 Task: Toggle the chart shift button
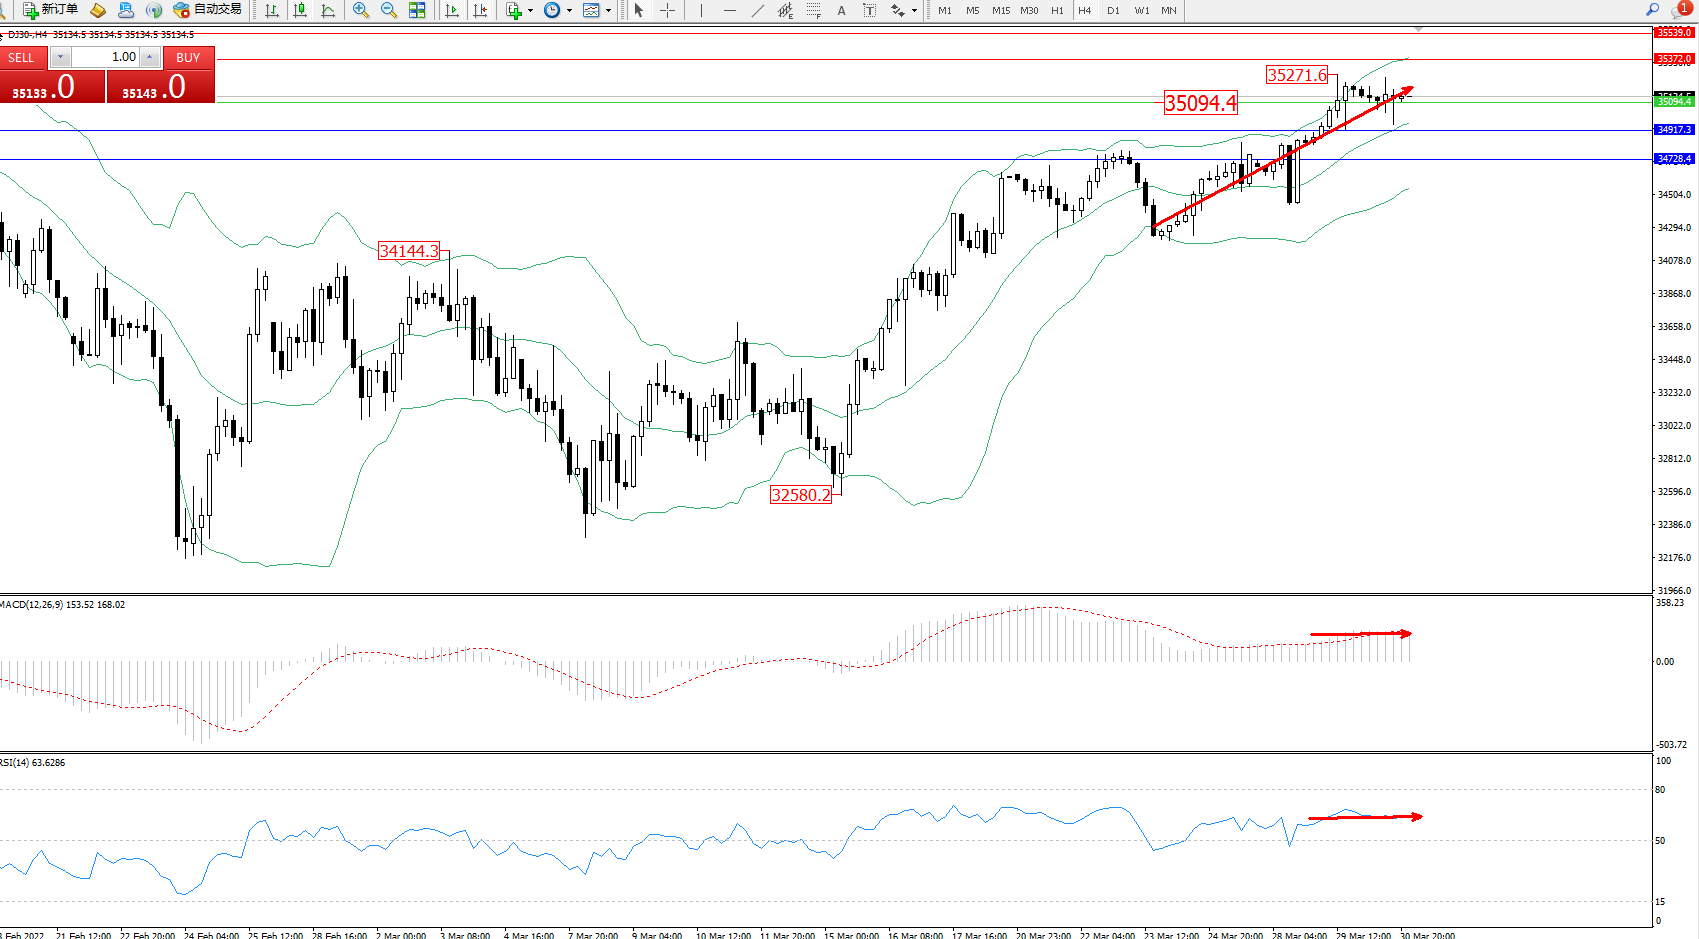point(480,10)
